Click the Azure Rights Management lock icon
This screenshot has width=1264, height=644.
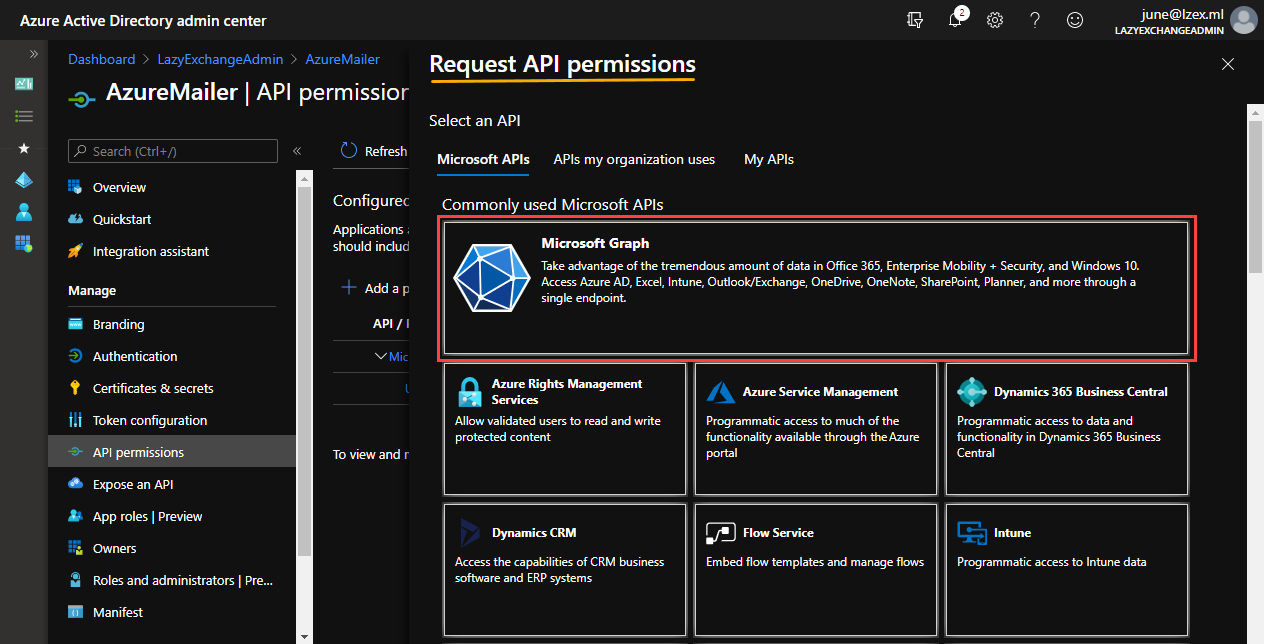tap(469, 391)
